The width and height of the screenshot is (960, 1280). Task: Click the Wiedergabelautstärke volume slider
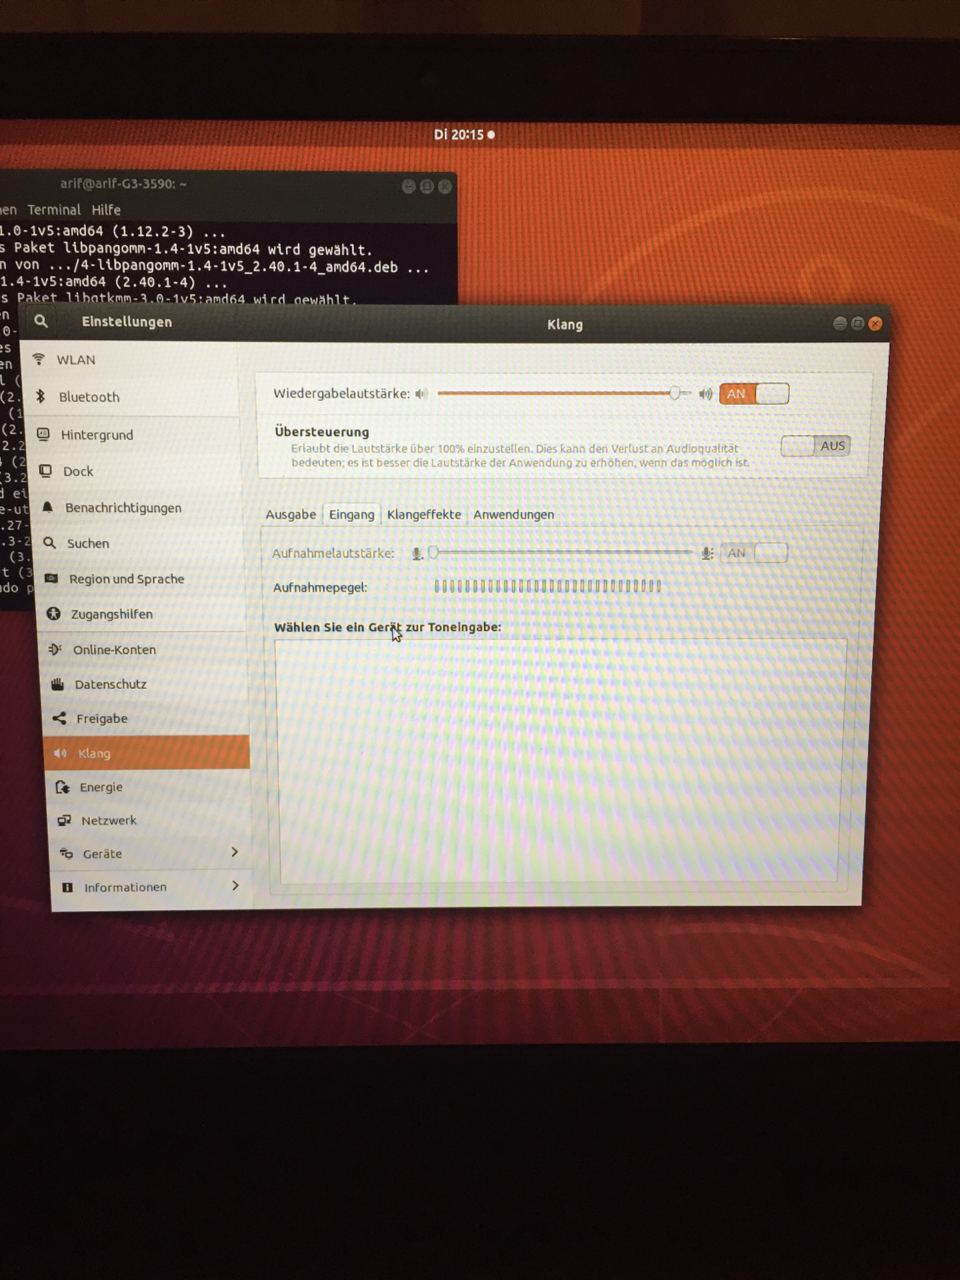[x=564, y=394]
